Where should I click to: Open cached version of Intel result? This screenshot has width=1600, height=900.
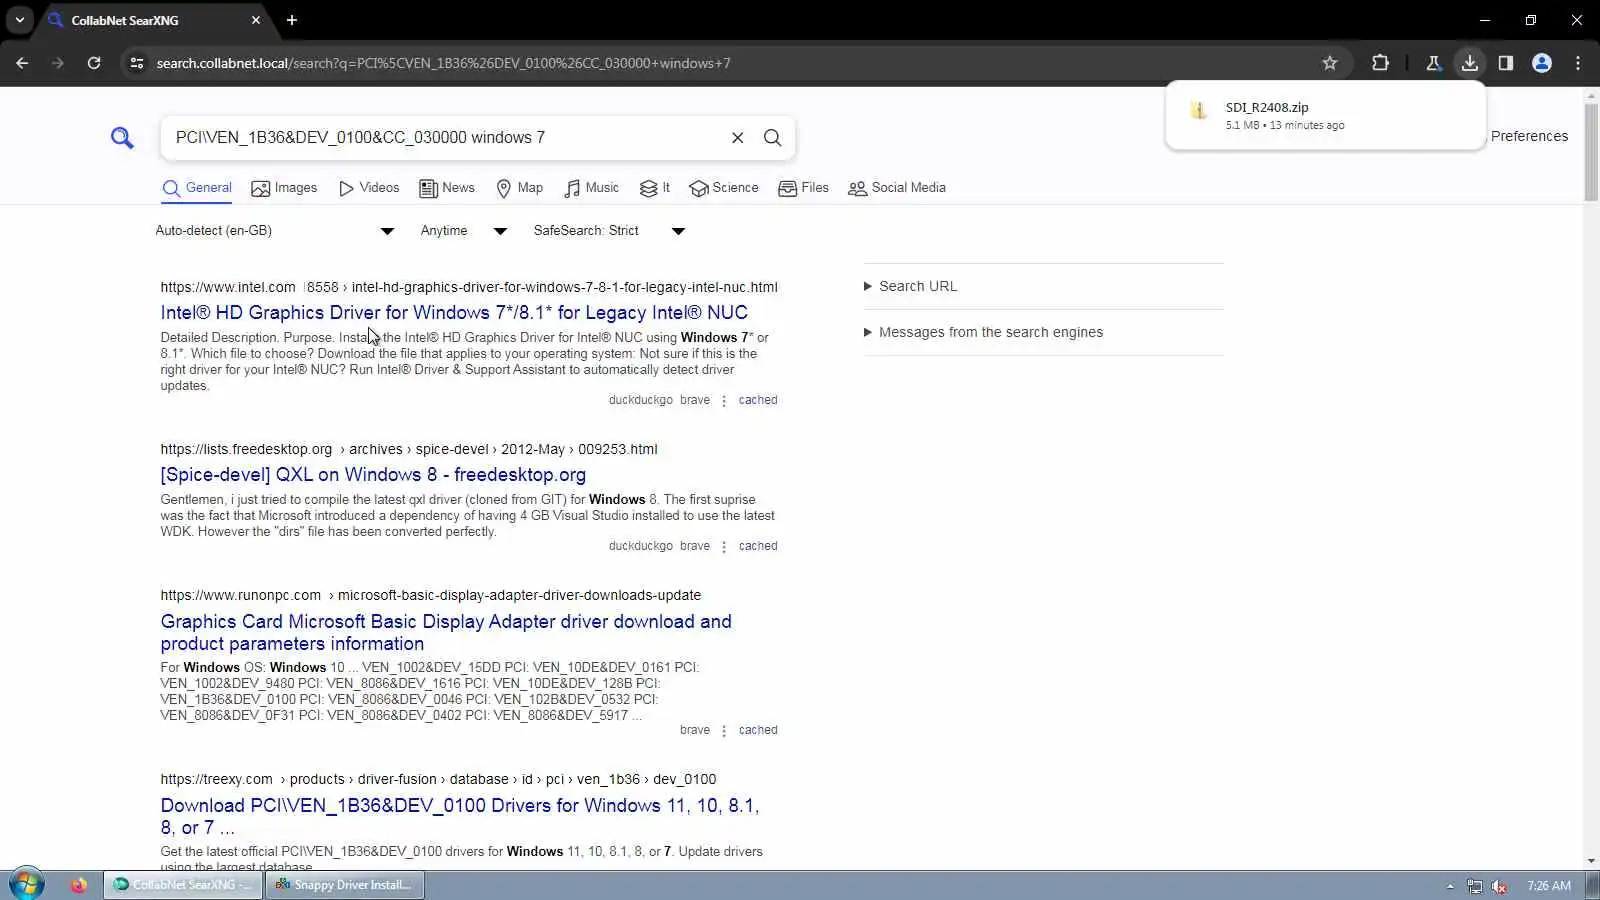click(758, 400)
